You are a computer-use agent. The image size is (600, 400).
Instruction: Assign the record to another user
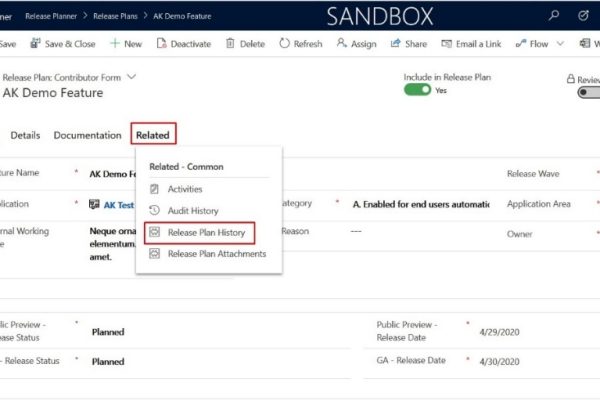pos(356,44)
